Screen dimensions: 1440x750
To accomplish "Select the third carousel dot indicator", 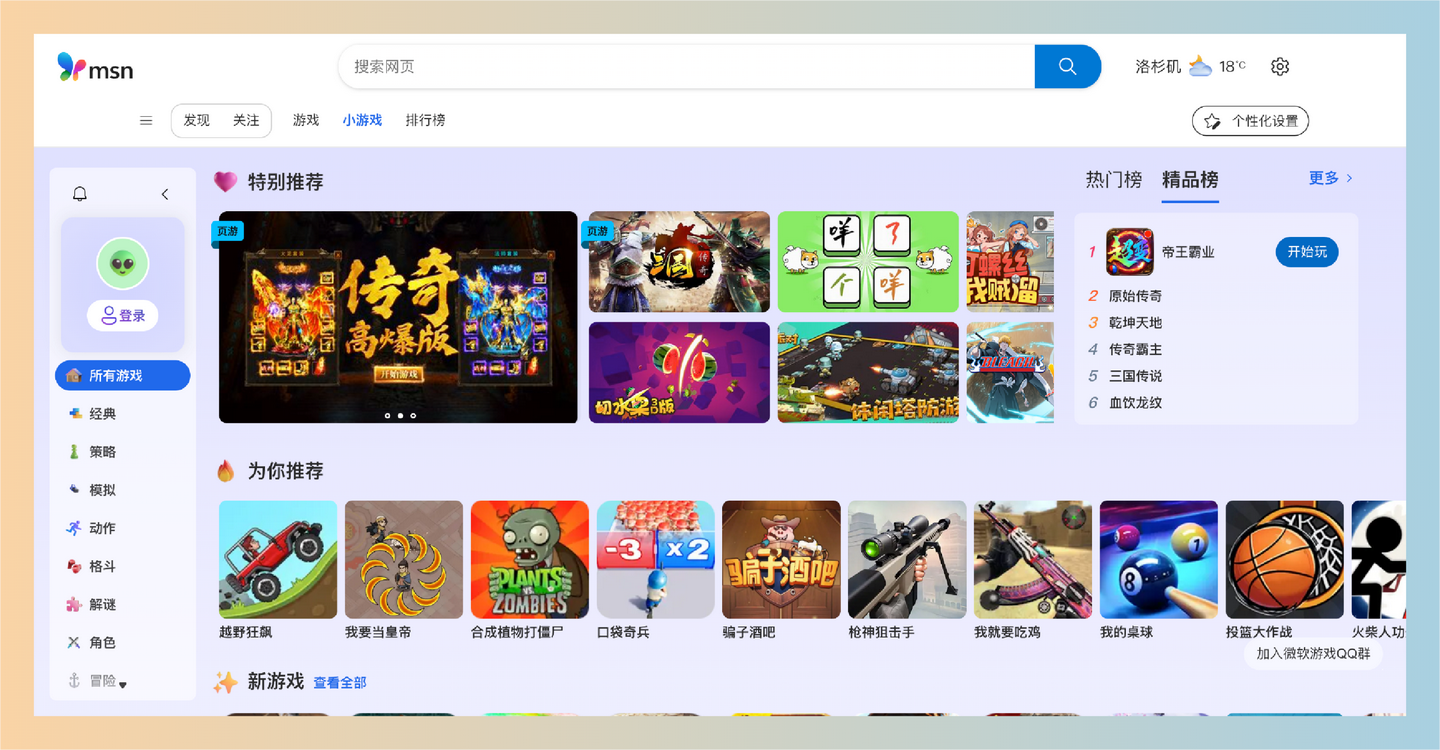I will tap(413, 415).
